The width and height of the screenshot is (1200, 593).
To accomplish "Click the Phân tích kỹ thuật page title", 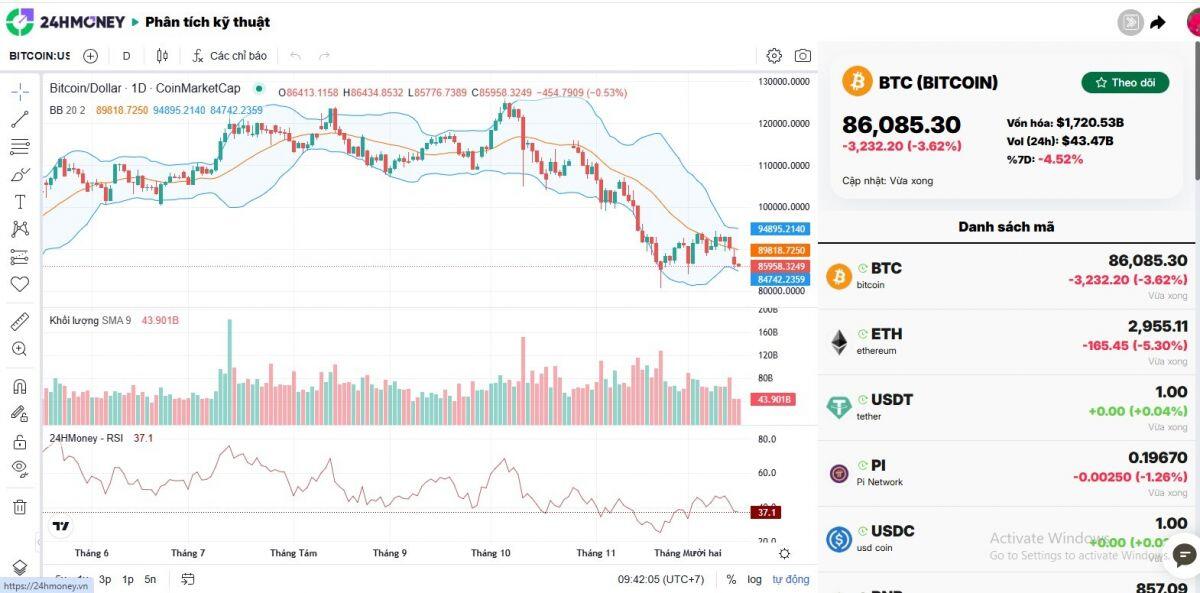I will point(207,22).
